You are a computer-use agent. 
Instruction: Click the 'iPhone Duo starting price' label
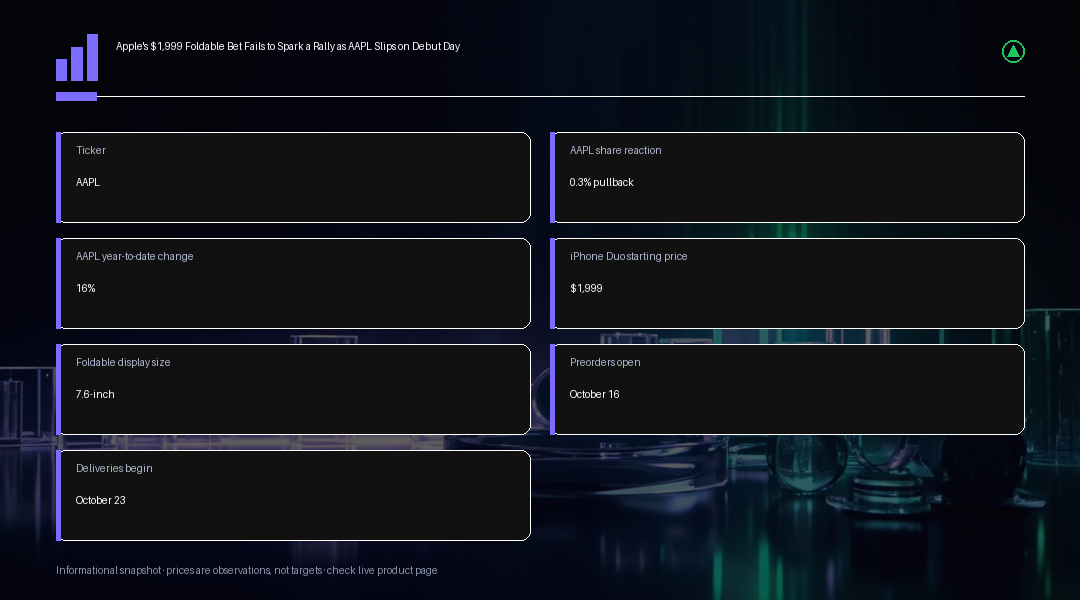coord(628,256)
